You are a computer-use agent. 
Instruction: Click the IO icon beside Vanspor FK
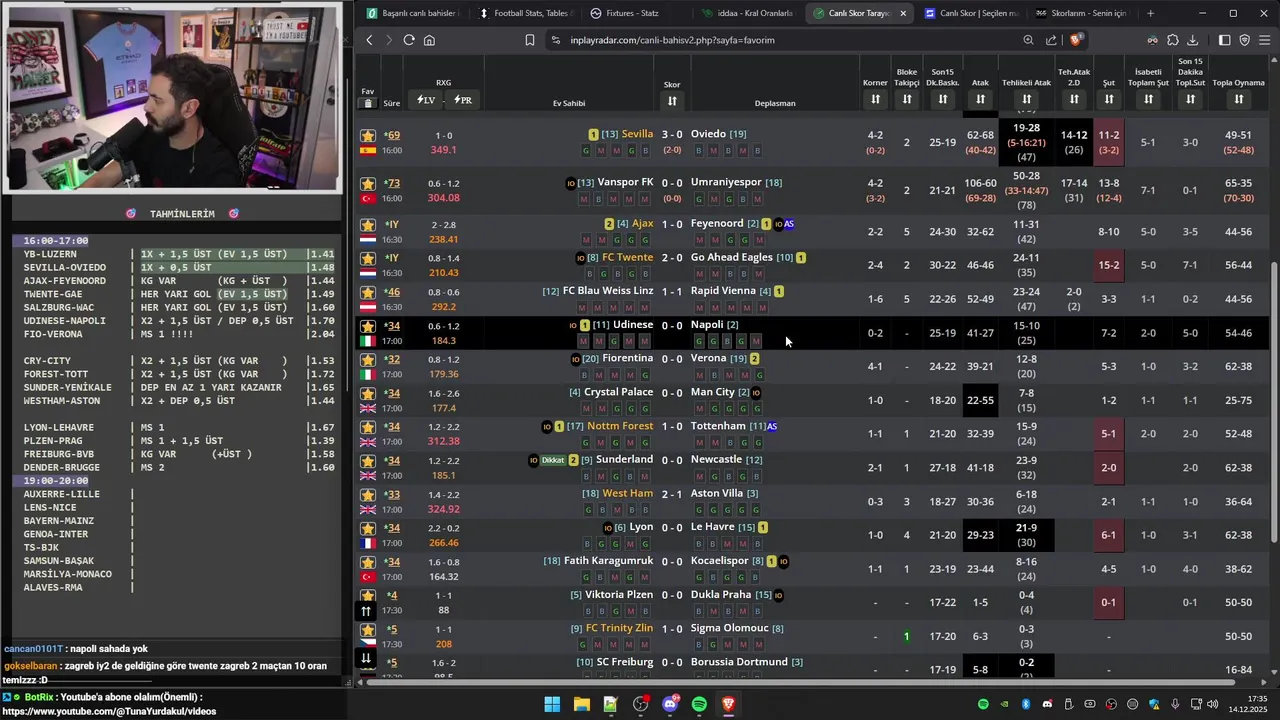(571, 183)
